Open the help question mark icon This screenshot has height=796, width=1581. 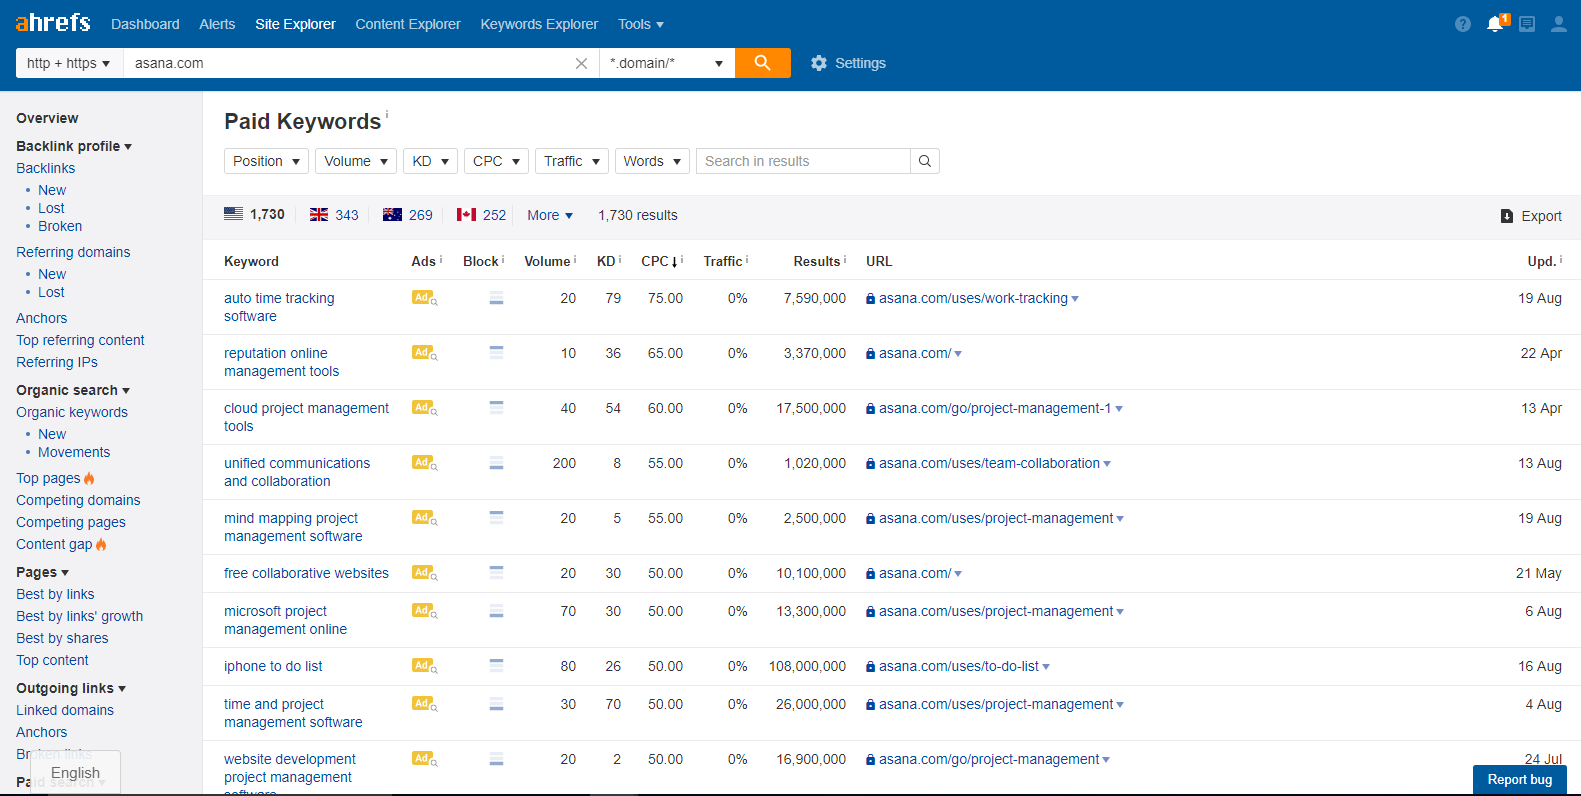[x=1463, y=24]
